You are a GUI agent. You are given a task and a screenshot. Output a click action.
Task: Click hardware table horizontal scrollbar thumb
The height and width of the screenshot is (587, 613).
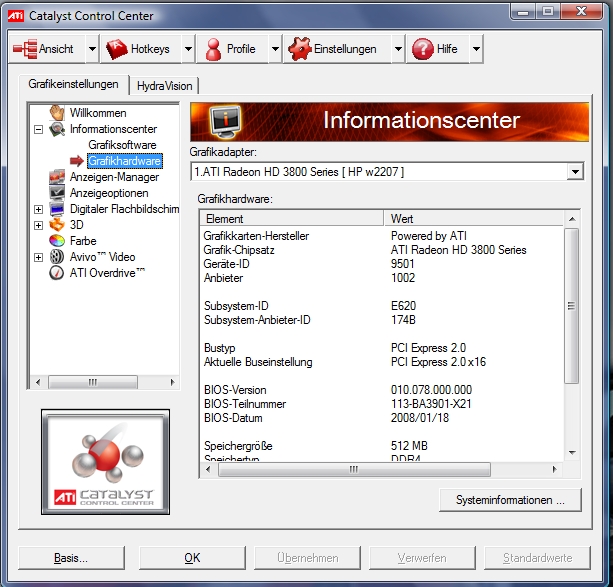pyautogui.click(x=354, y=469)
